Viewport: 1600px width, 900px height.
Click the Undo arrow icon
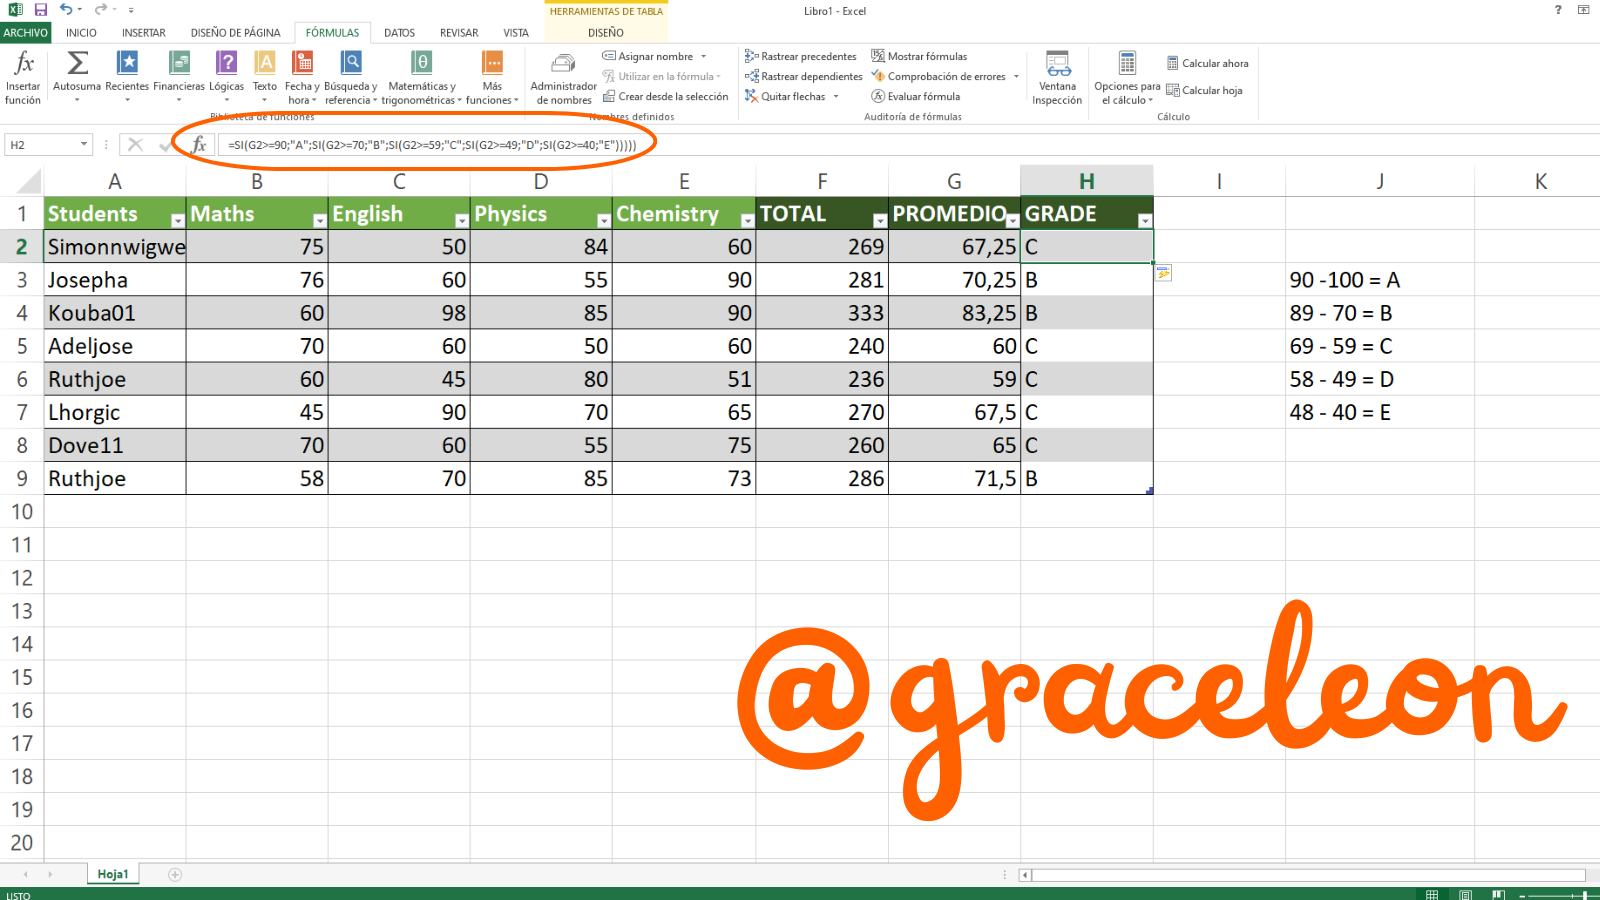pos(66,10)
